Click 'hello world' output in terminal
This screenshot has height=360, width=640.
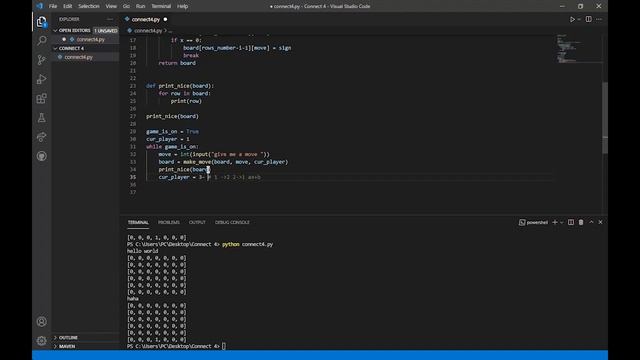[x=142, y=251]
